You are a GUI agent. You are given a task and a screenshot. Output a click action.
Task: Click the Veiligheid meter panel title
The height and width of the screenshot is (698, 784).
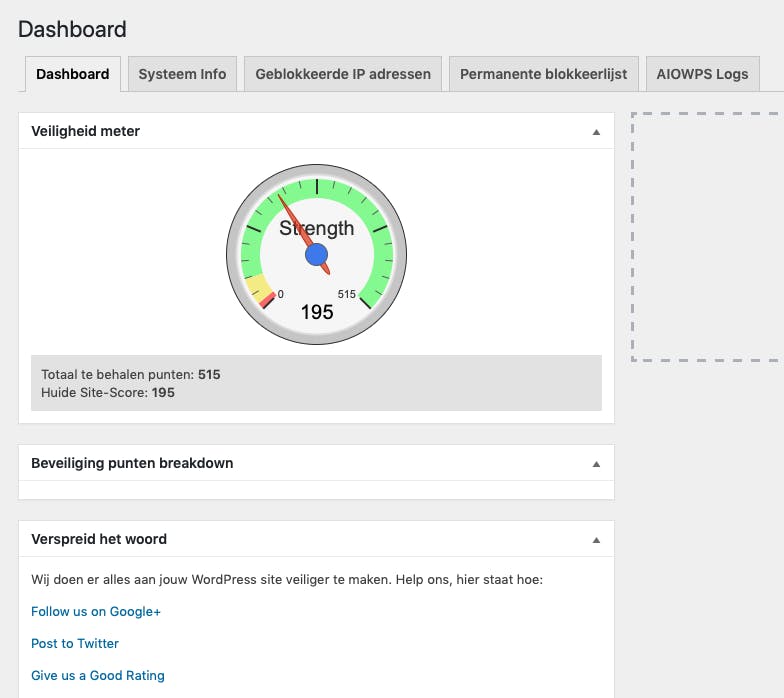click(x=86, y=131)
